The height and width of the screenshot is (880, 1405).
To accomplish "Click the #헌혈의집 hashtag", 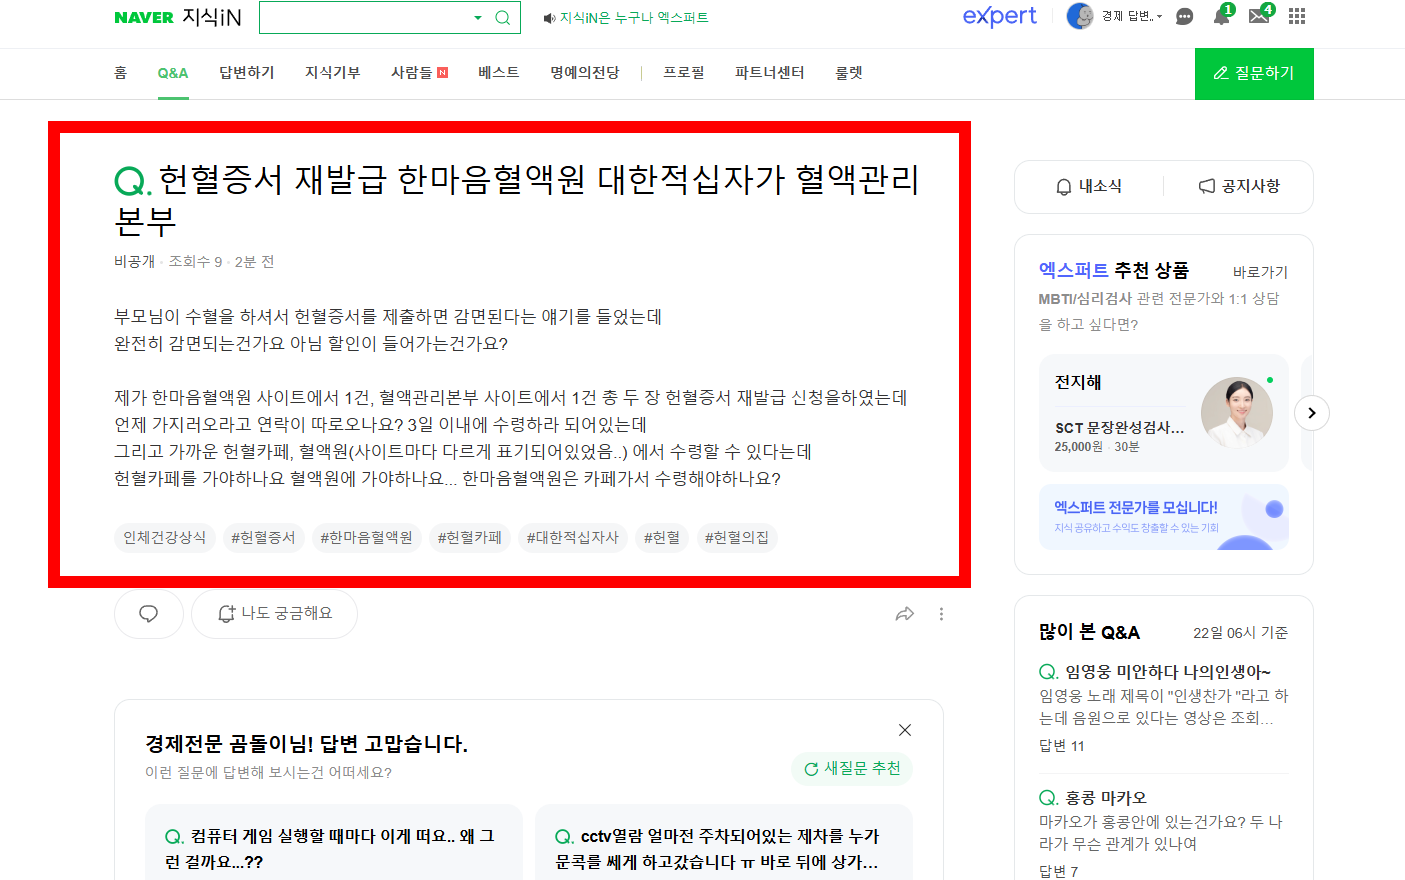I will pyautogui.click(x=737, y=538).
